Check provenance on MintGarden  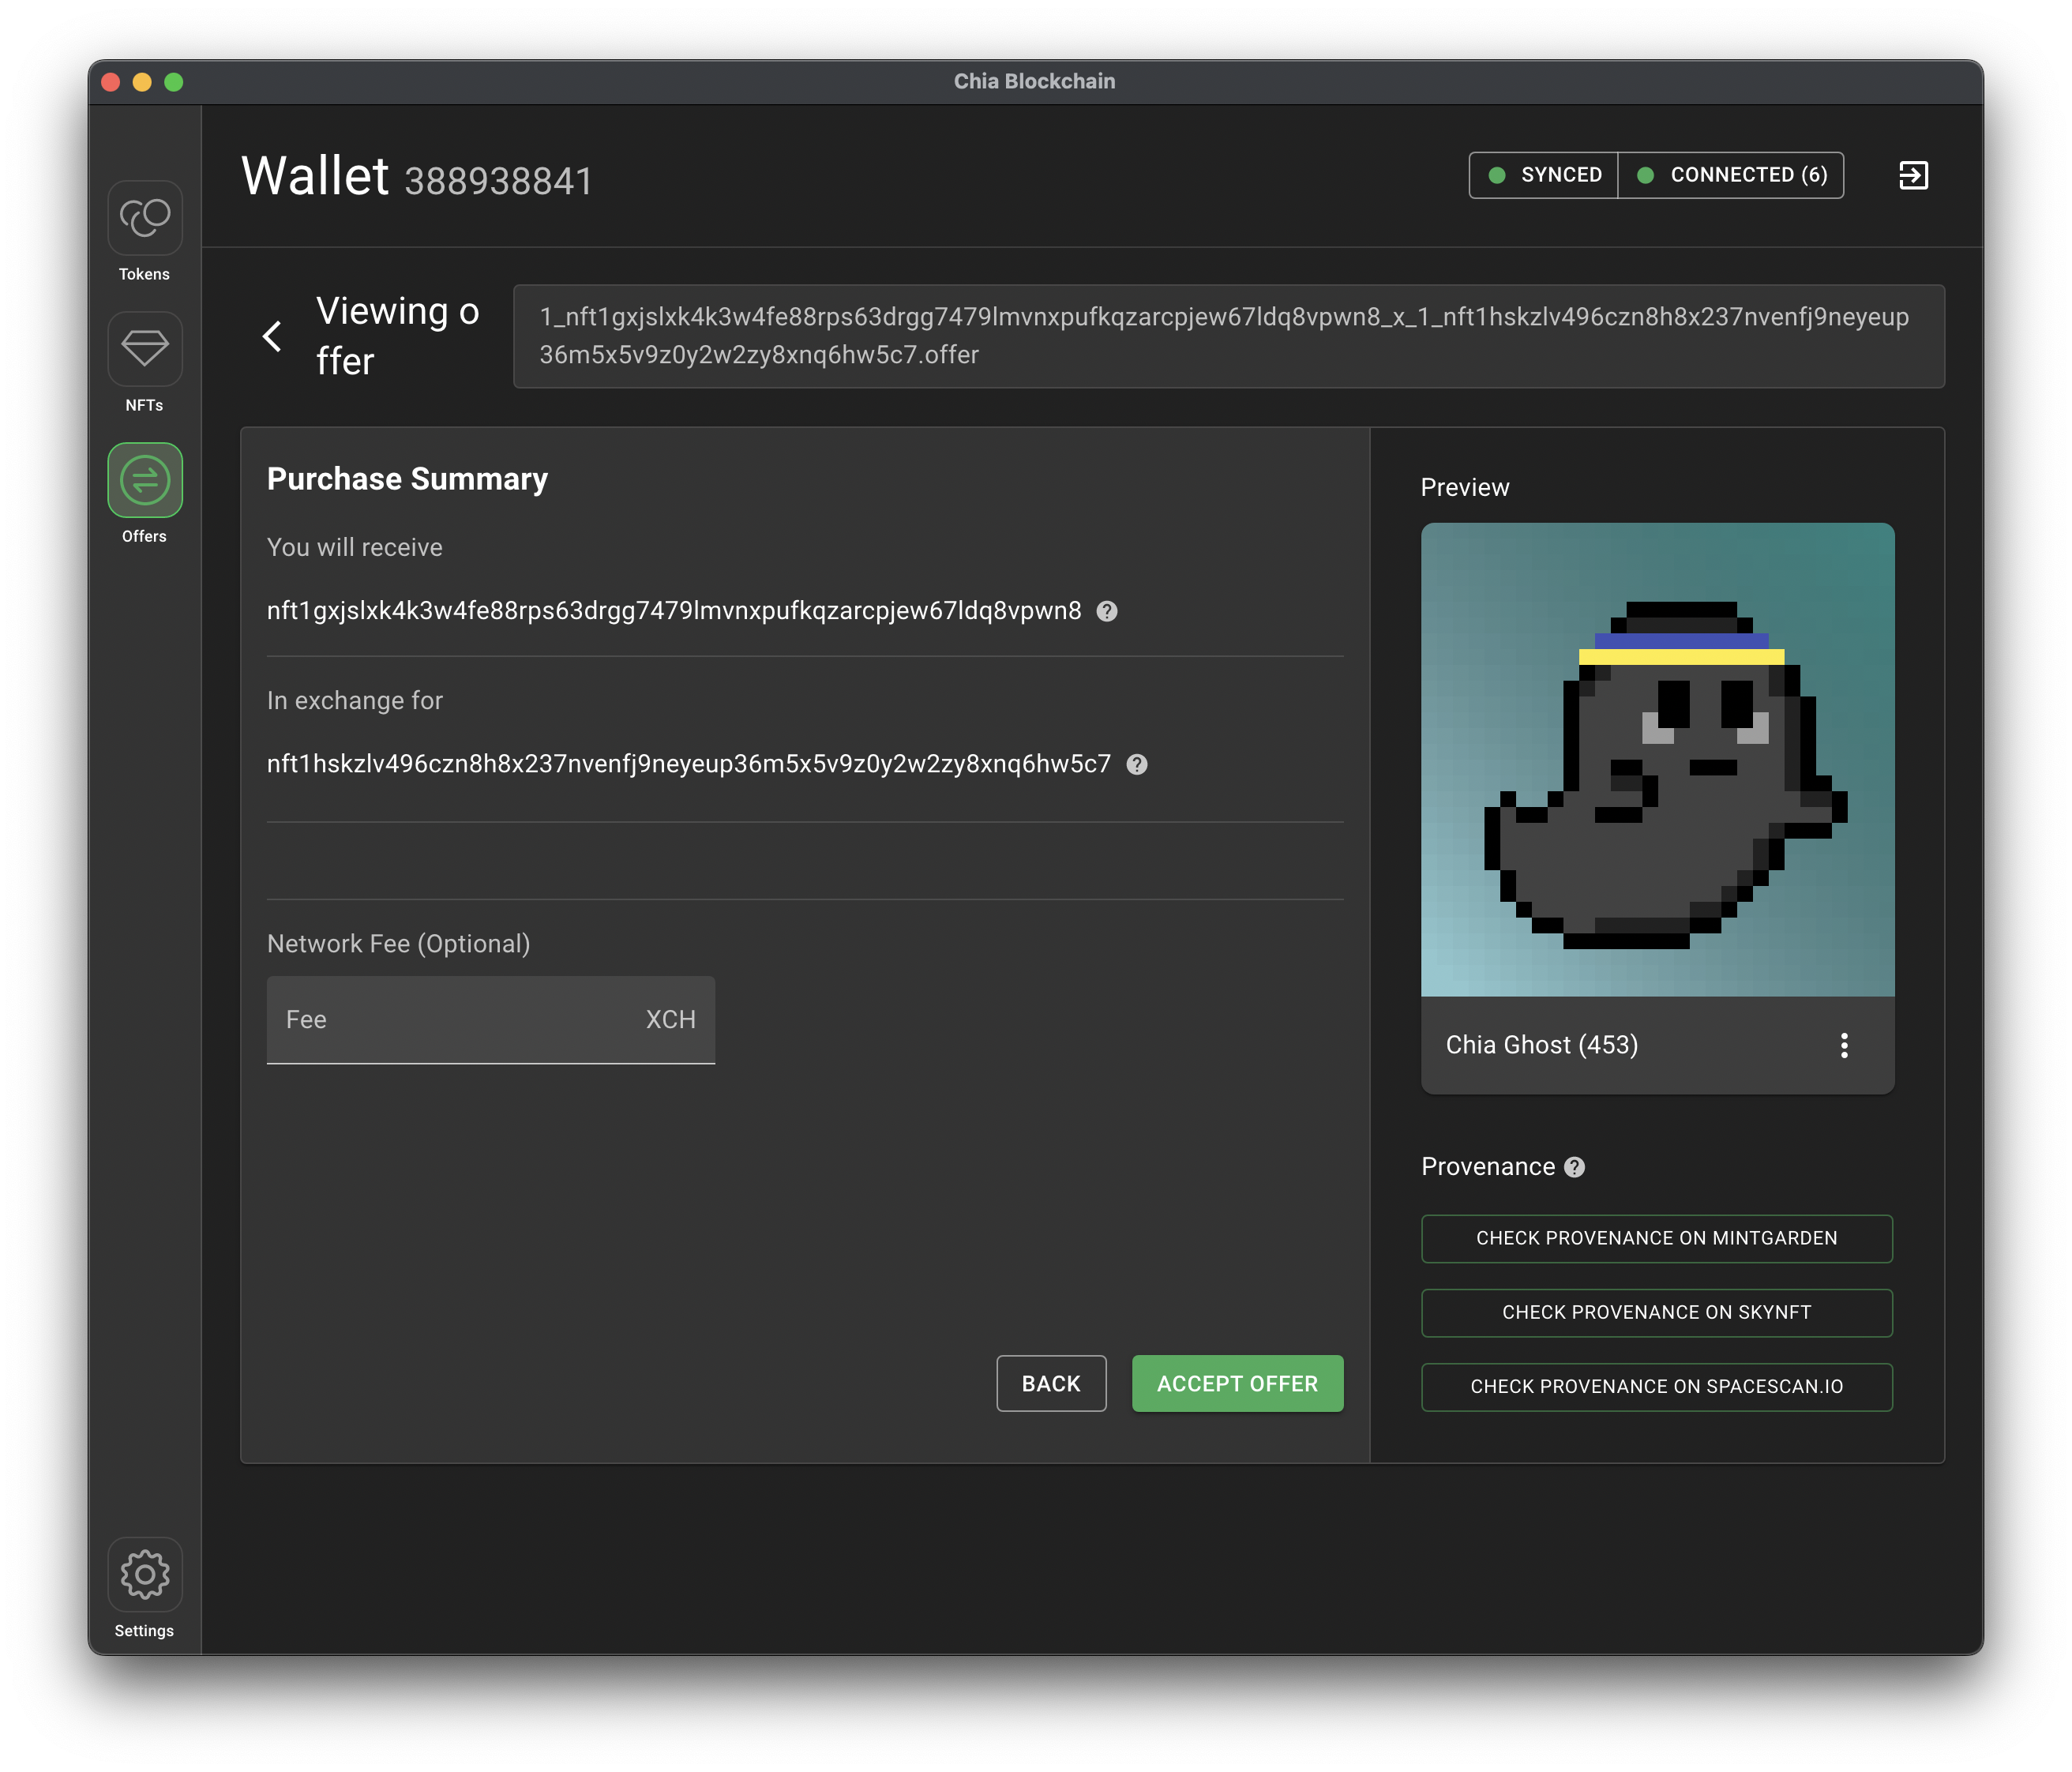(x=1657, y=1238)
